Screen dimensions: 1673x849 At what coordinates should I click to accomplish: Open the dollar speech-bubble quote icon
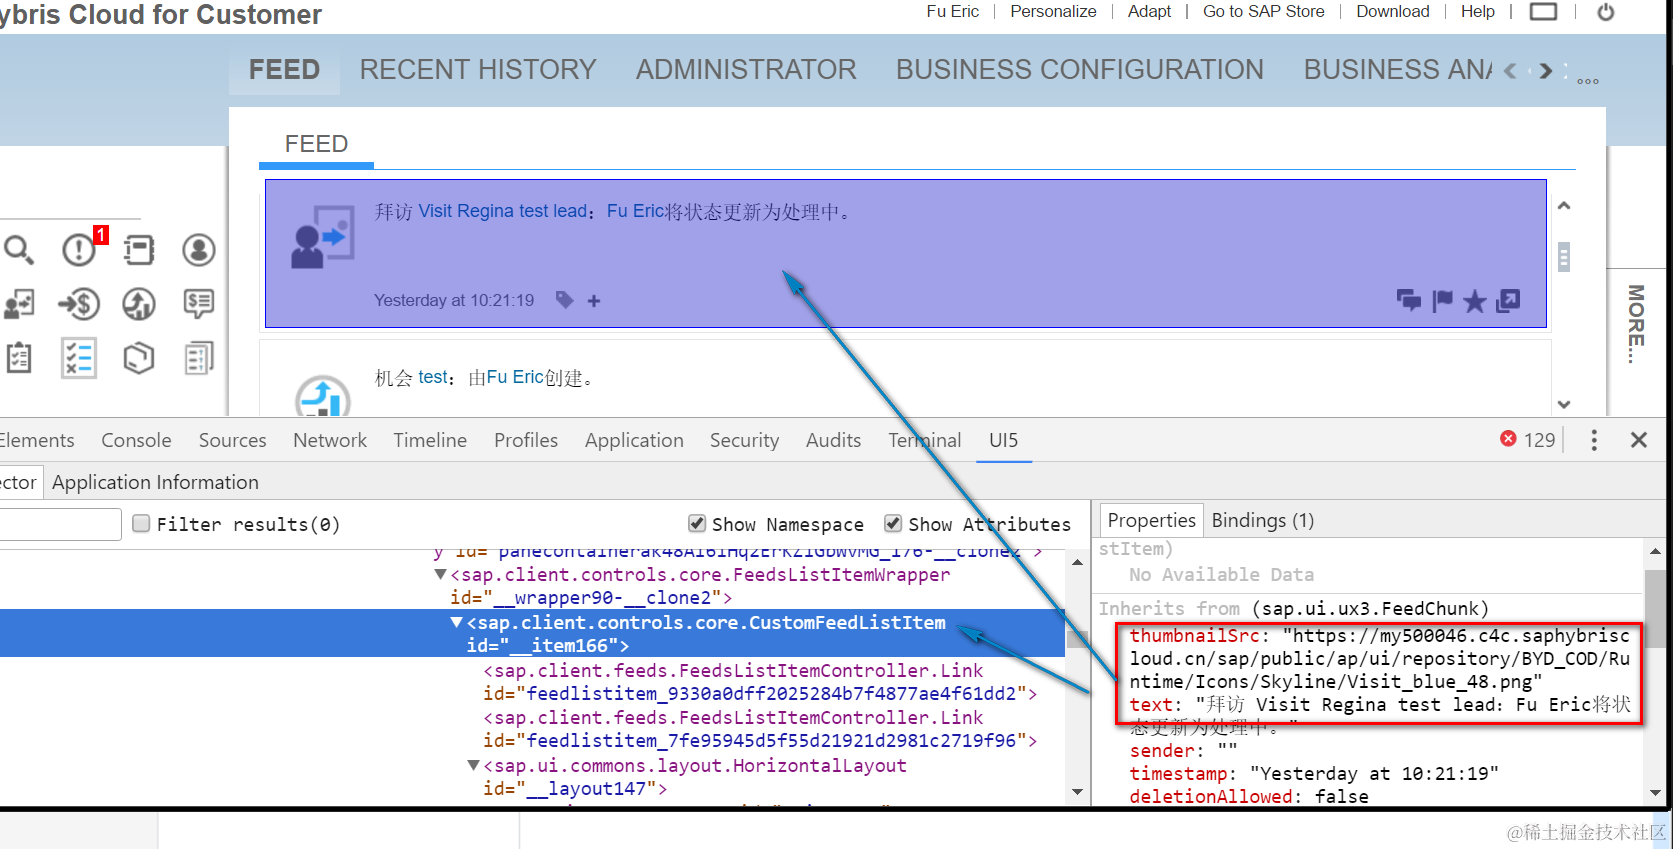199,304
